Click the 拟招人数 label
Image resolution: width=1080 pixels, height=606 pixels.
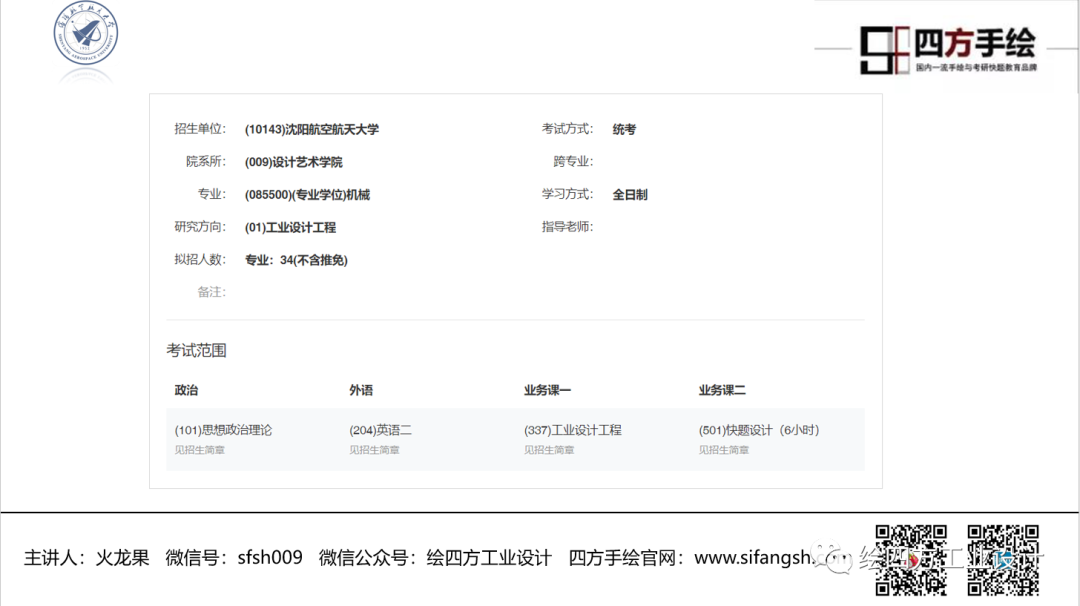click(200, 260)
